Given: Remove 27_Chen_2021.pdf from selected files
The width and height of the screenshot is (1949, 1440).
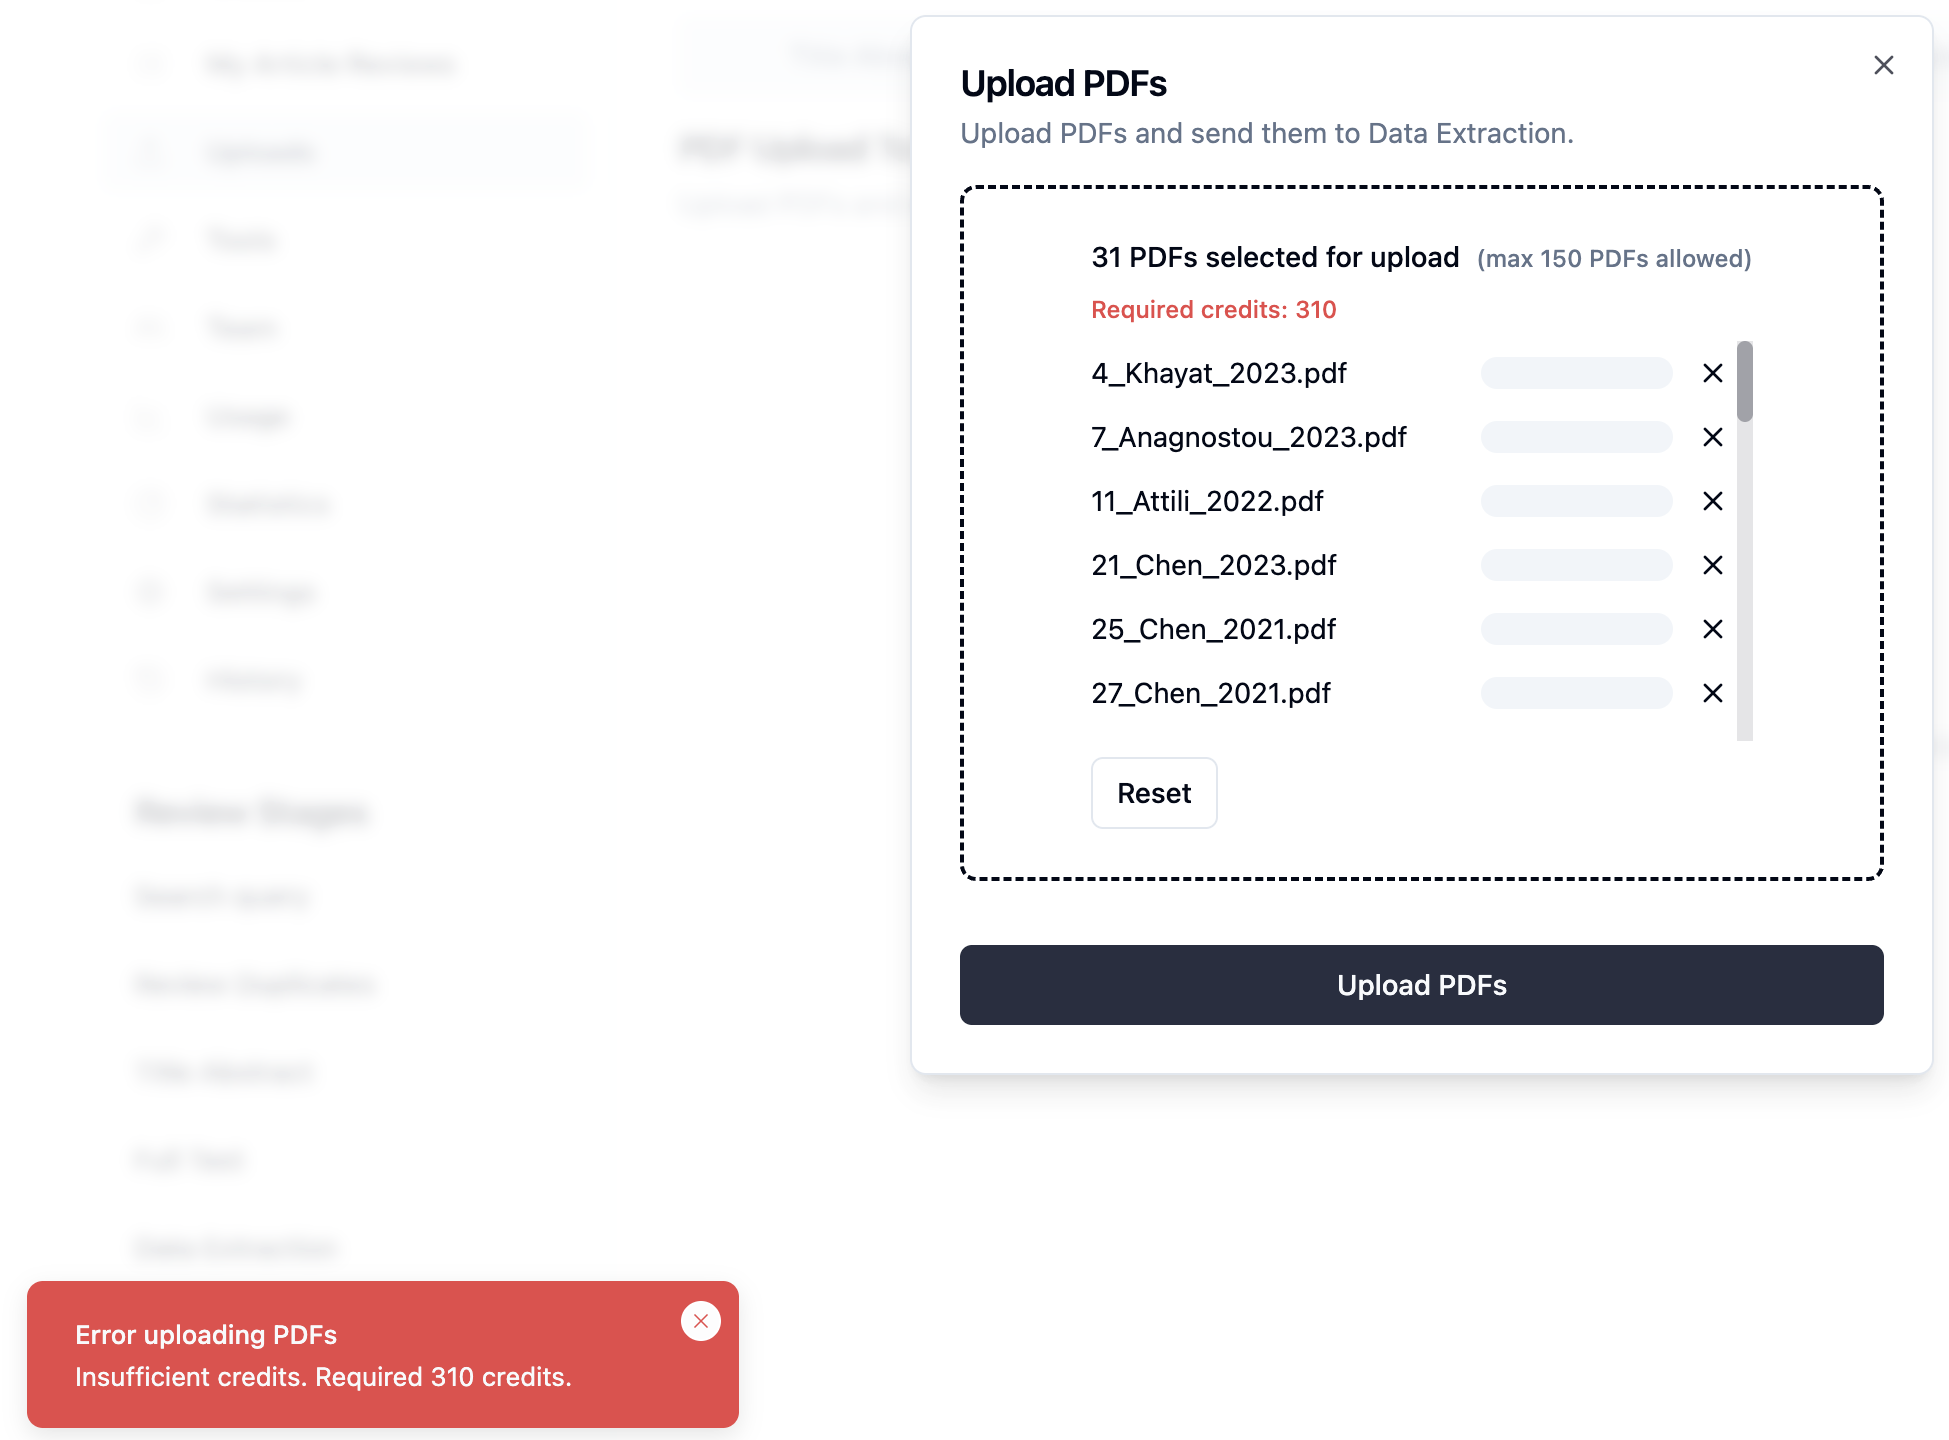Looking at the screenshot, I should pos(1712,693).
